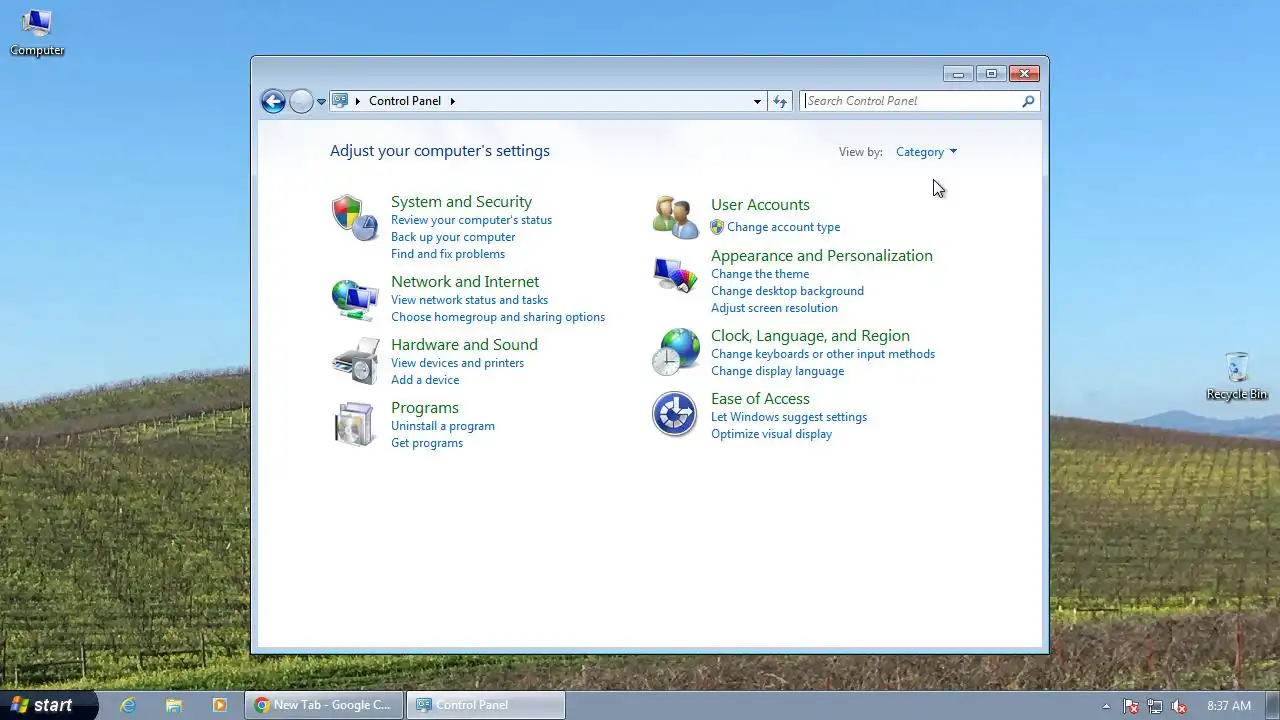1280x720 pixels.
Task: Open the Programs box icon
Action: [x=355, y=424]
